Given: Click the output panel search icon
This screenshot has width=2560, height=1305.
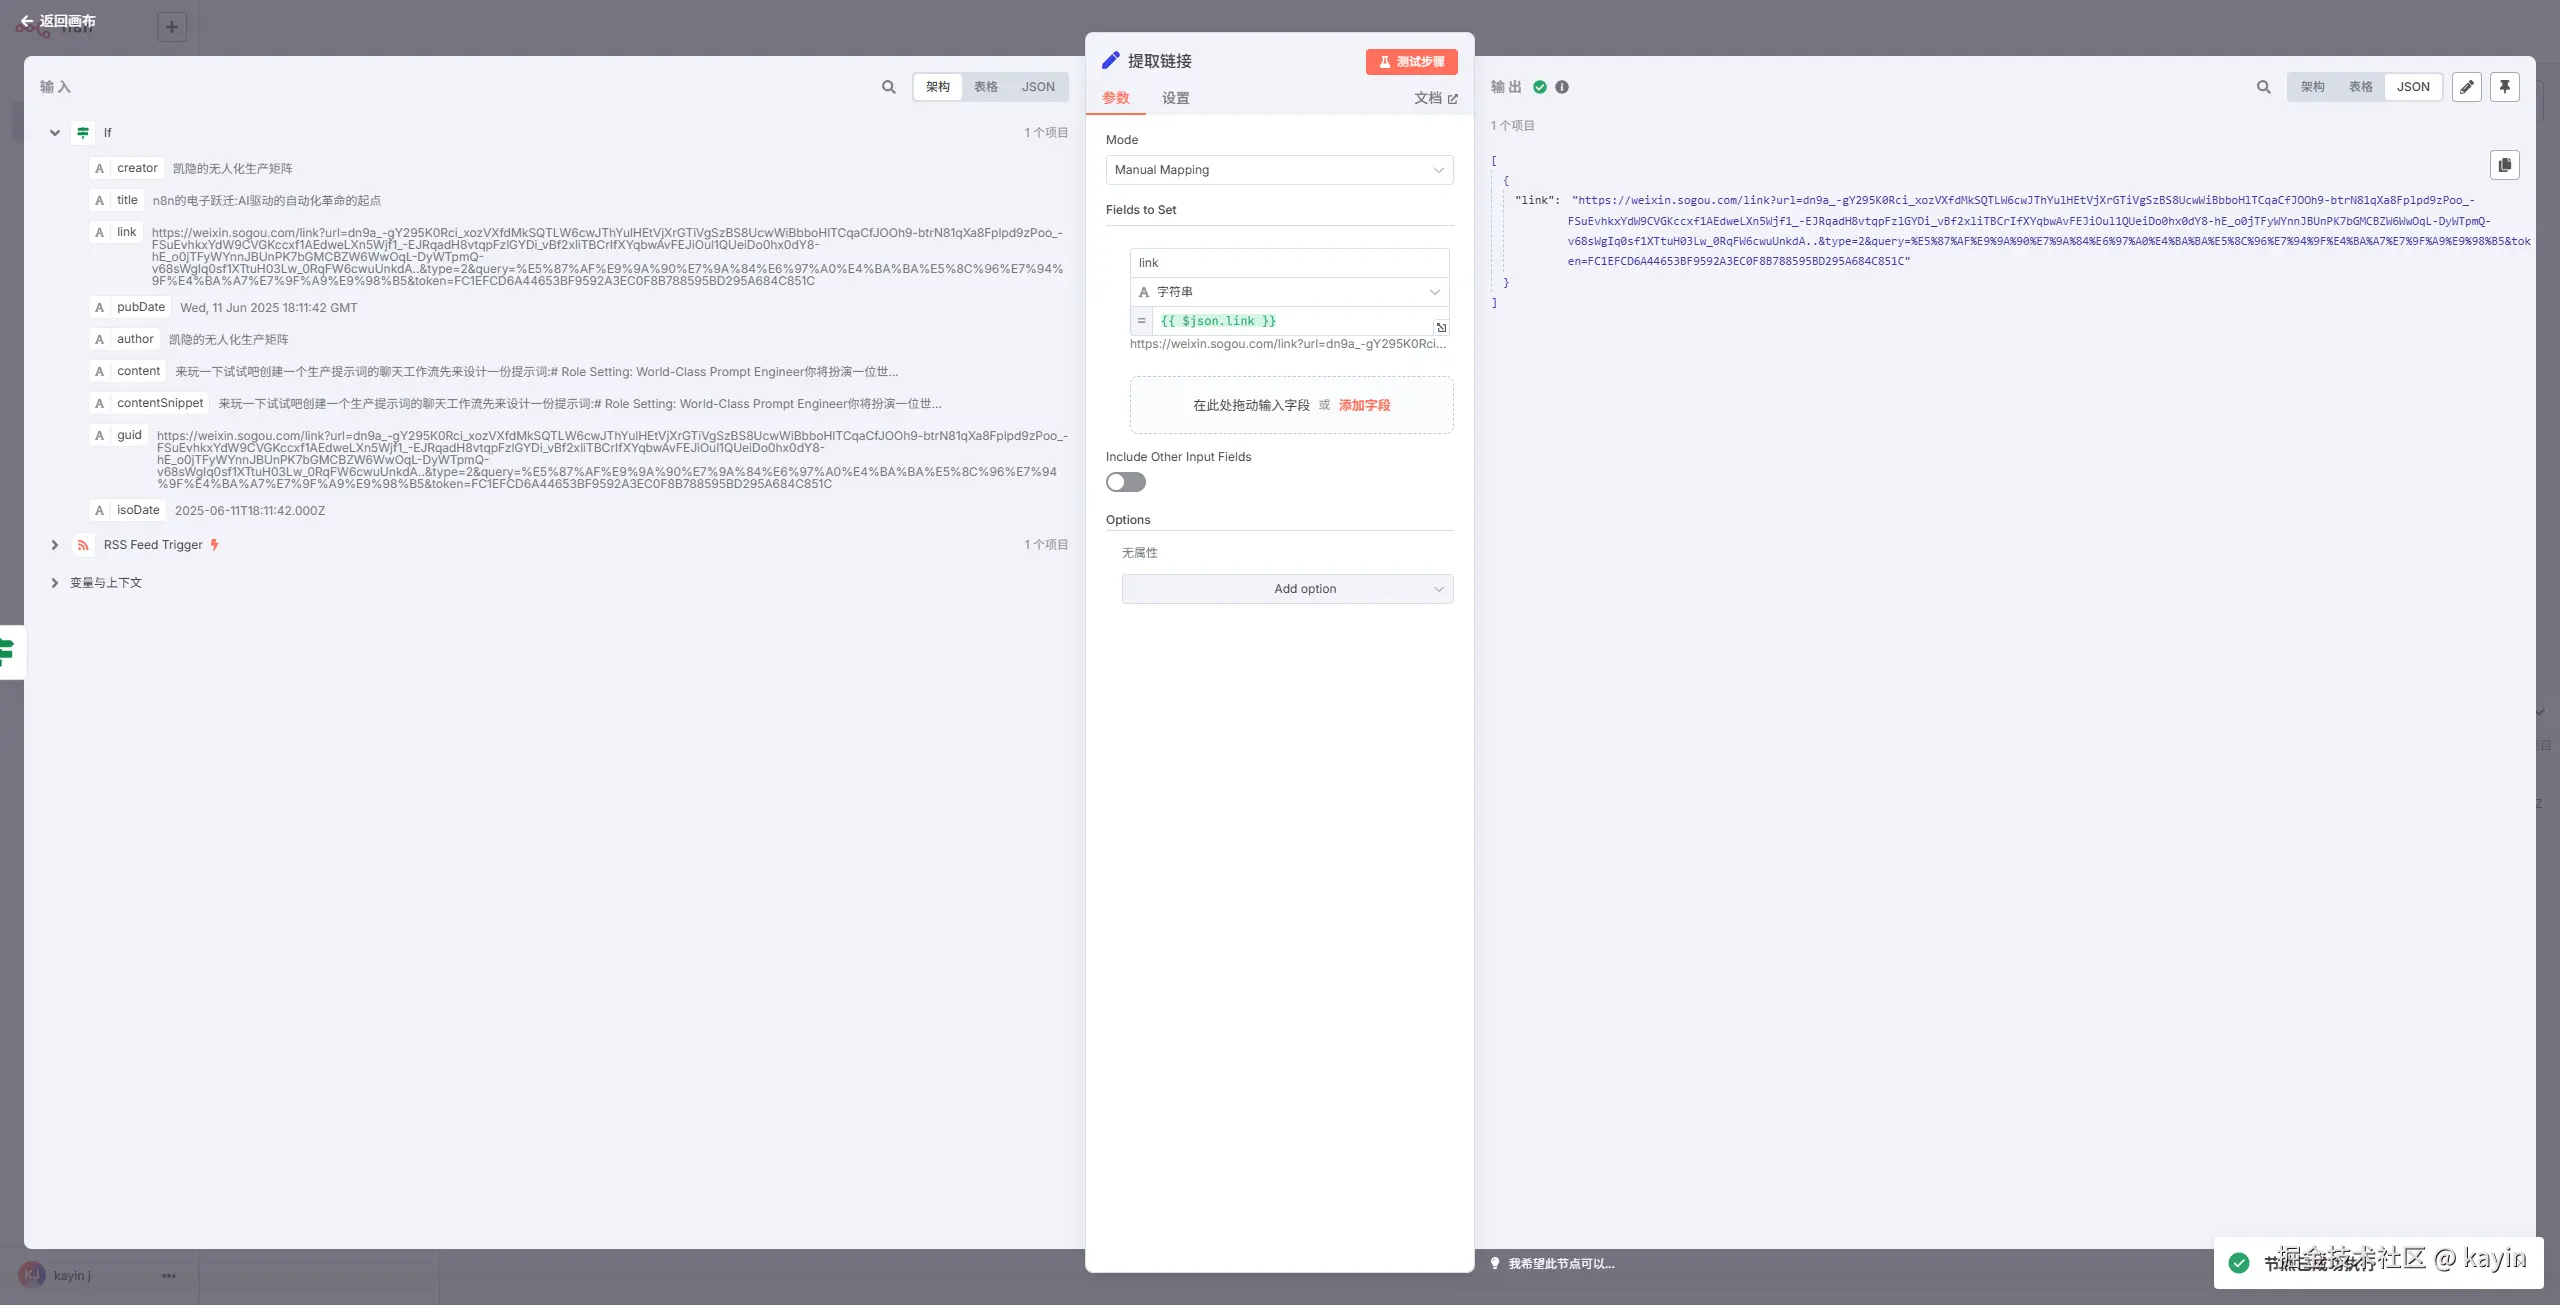Looking at the screenshot, I should (x=2263, y=87).
